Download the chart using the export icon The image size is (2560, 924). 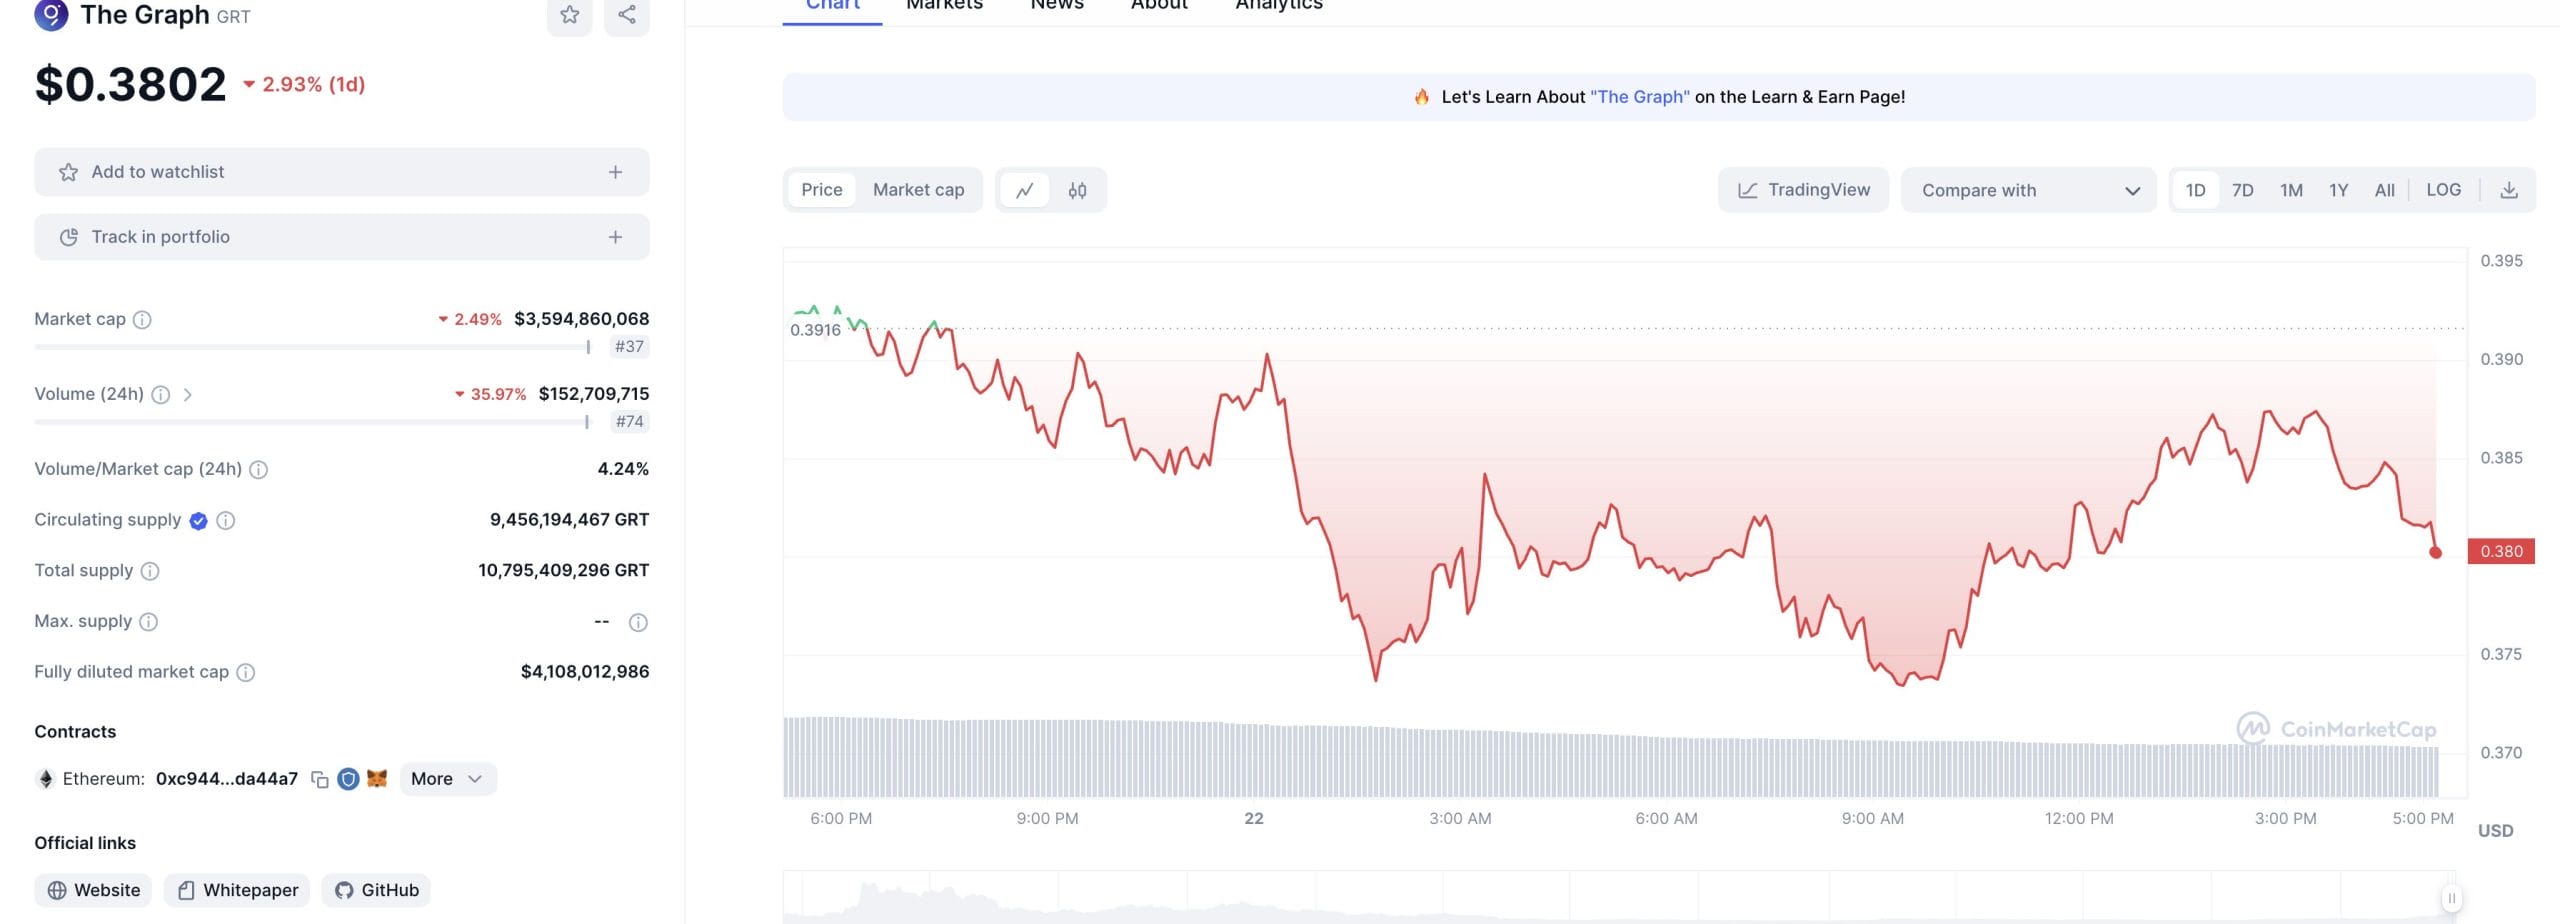2510,189
